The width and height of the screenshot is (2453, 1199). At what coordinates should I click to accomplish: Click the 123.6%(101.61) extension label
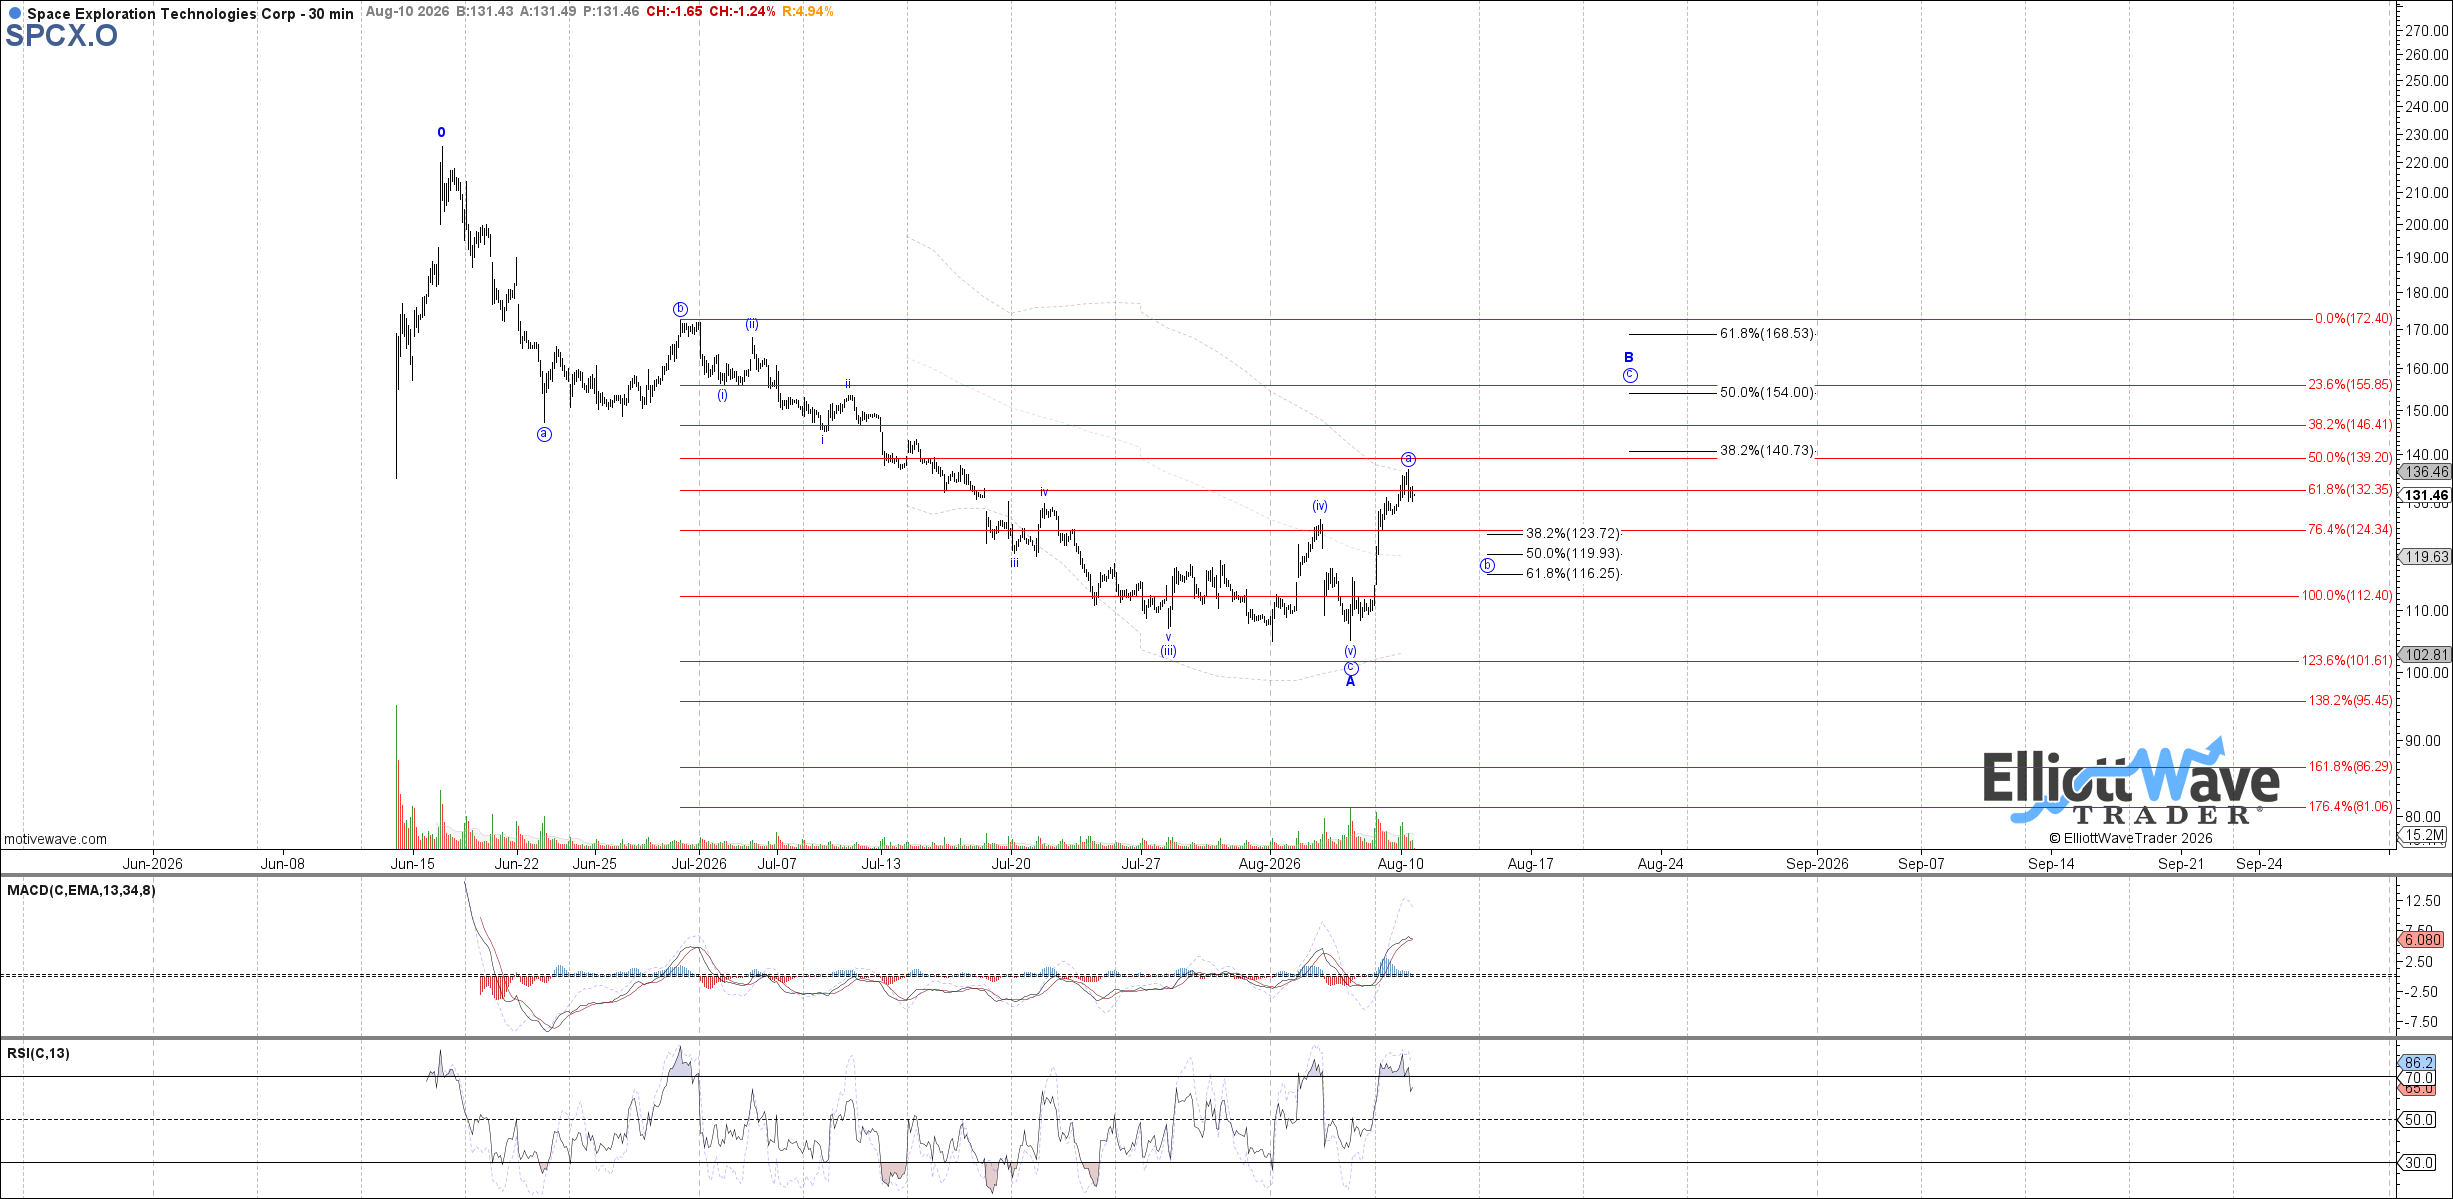[x=2347, y=661]
